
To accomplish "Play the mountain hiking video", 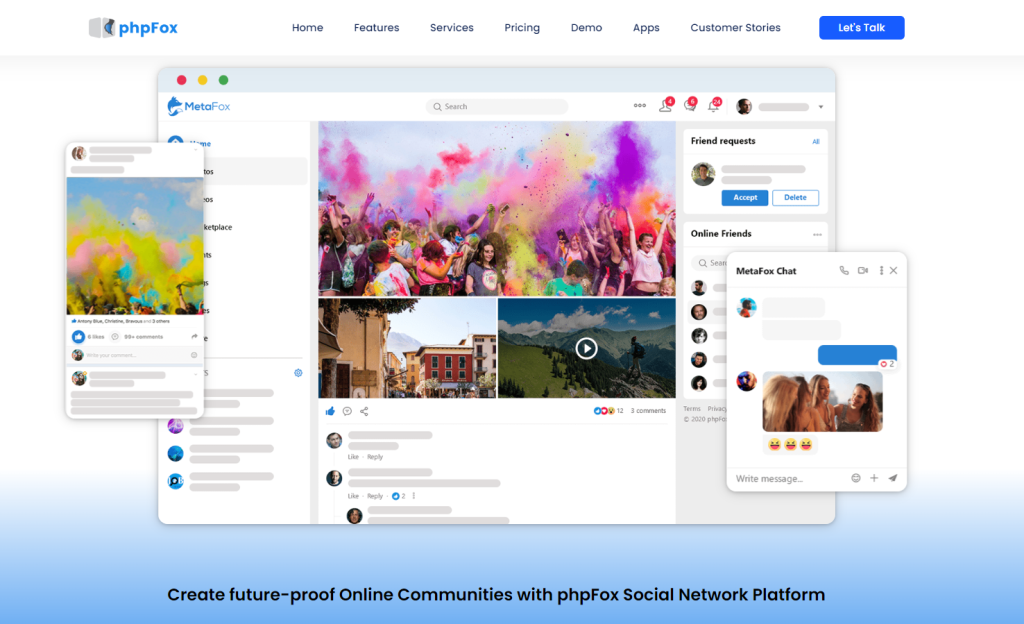I will tap(586, 348).
